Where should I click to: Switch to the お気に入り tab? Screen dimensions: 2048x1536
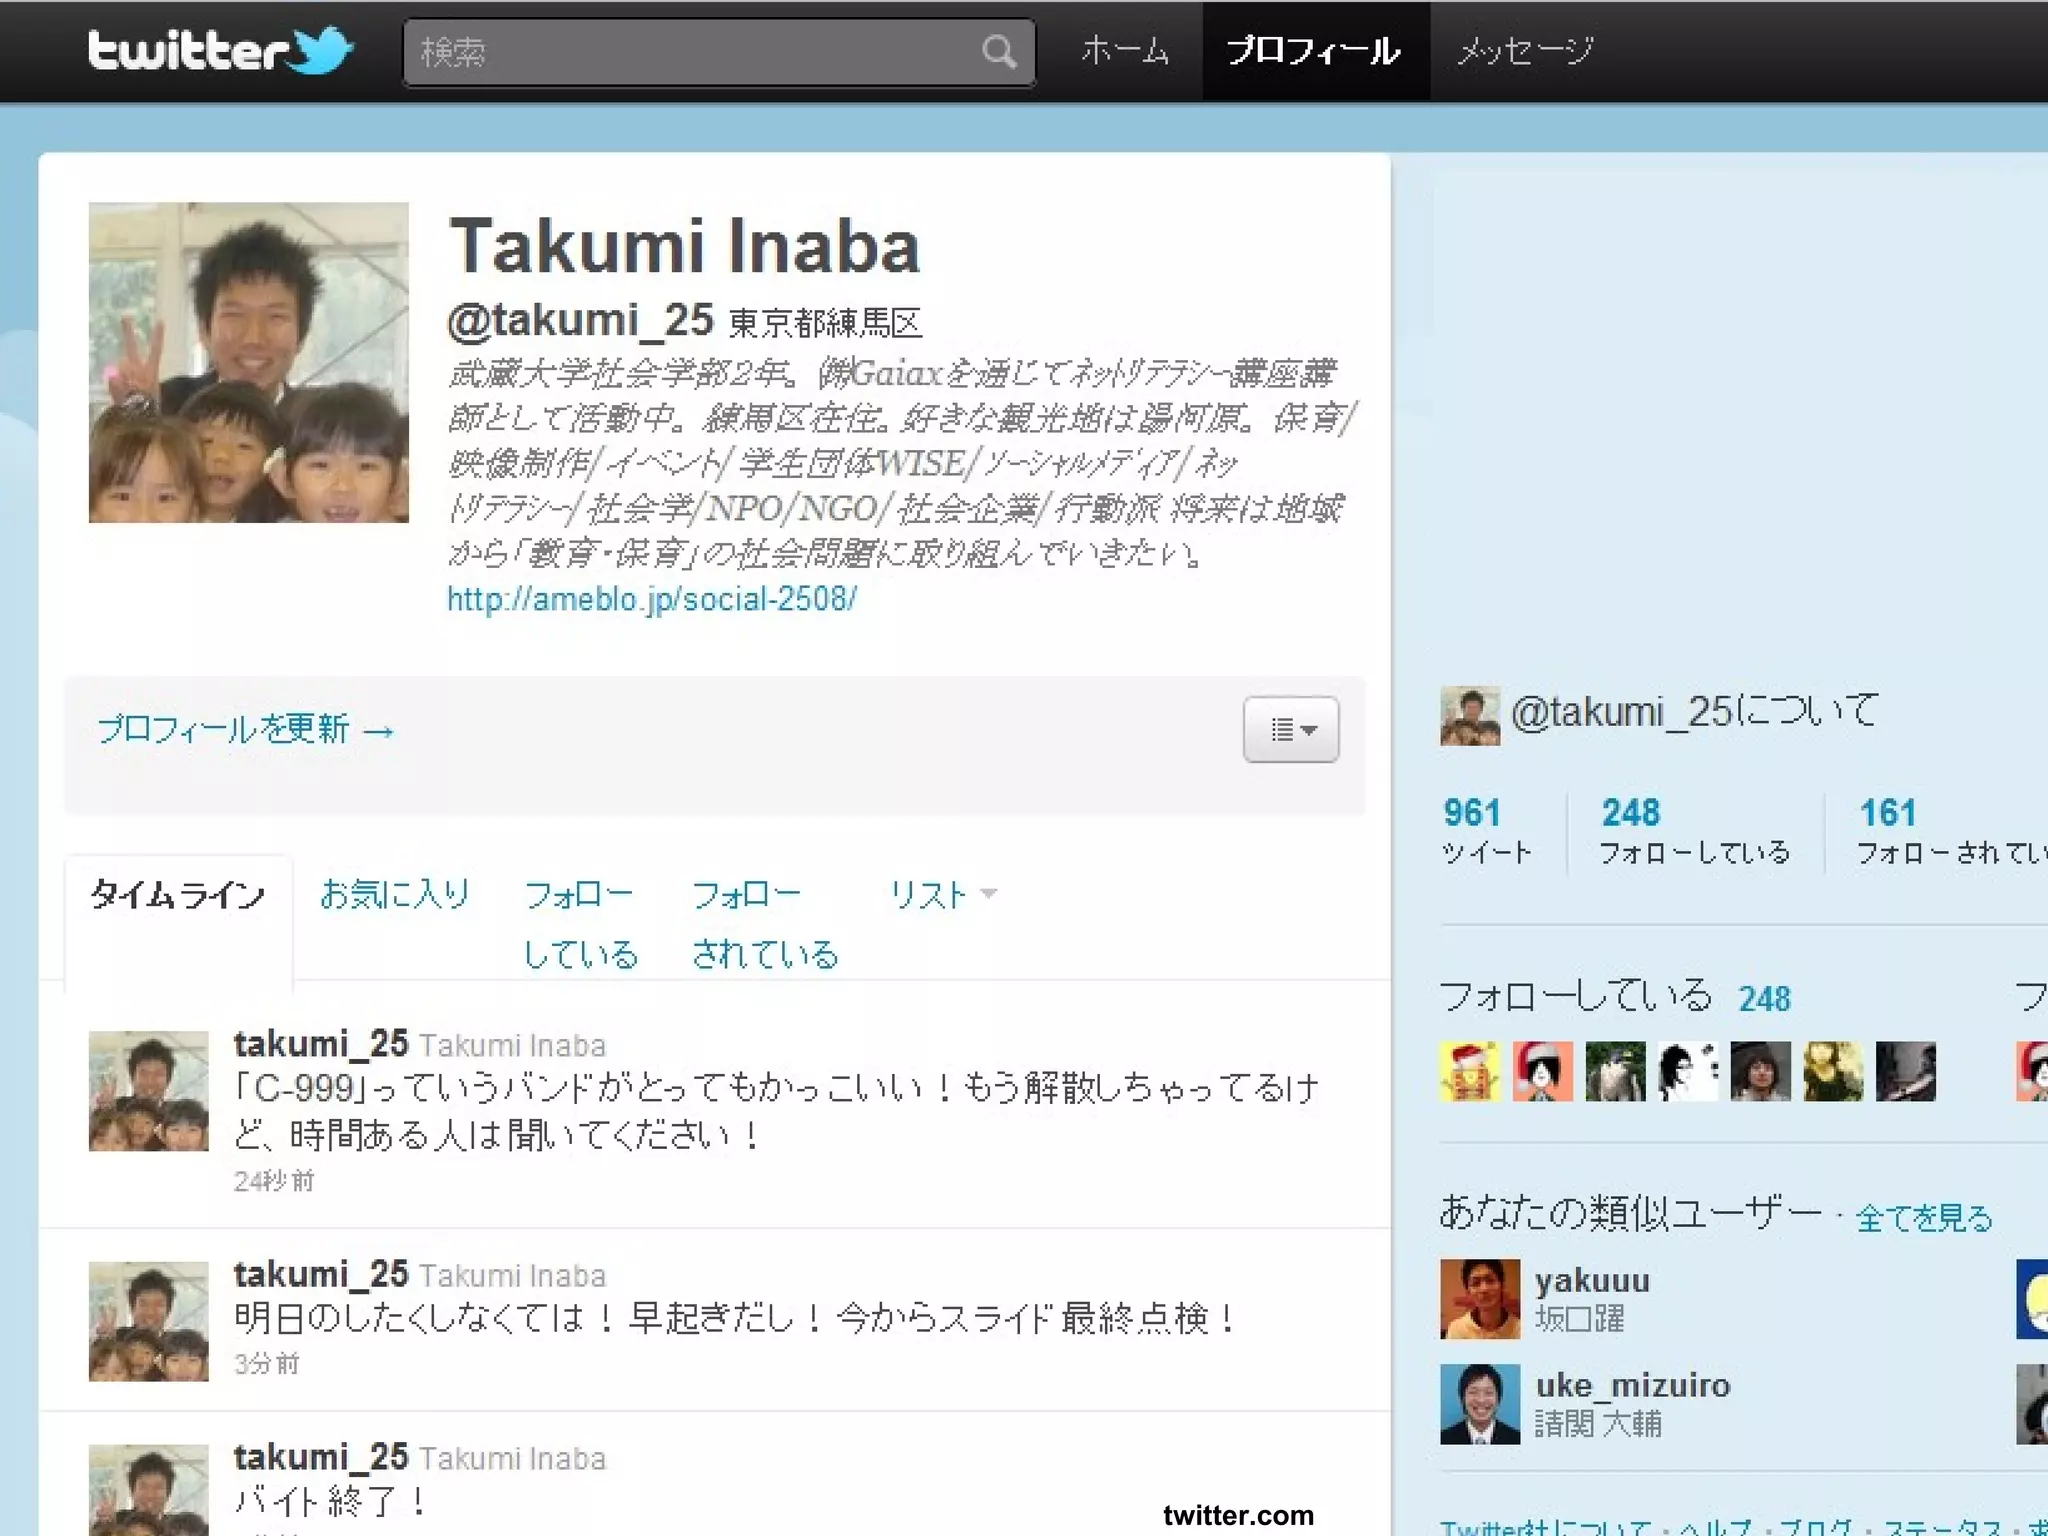394,894
